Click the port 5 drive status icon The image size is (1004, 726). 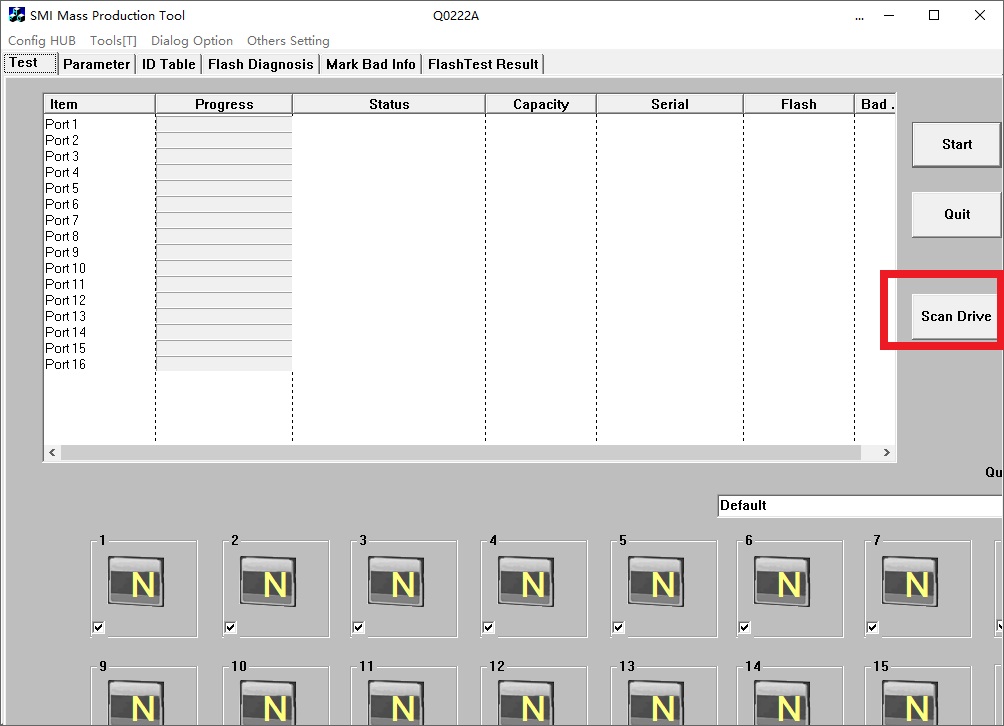click(x=656, y=582)
